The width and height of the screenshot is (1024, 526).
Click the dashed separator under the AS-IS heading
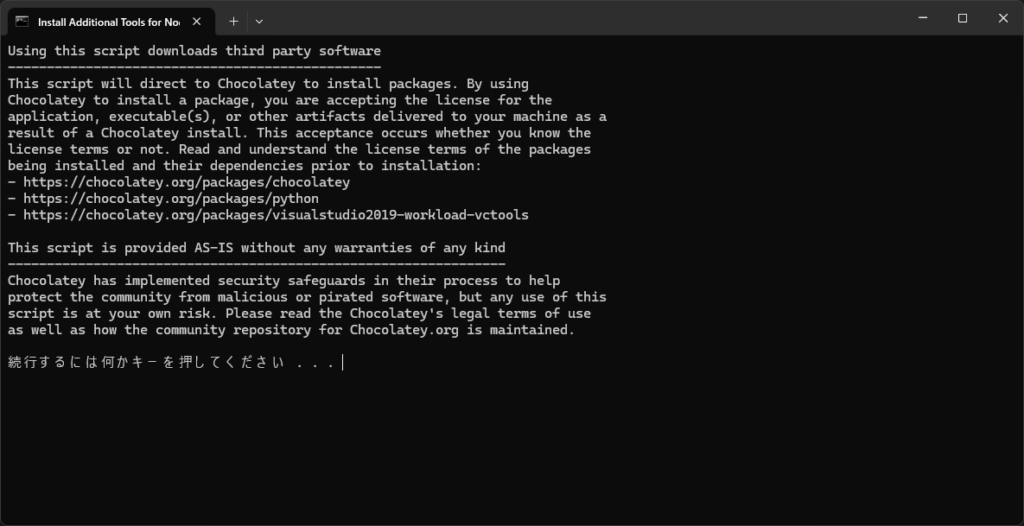257,264
